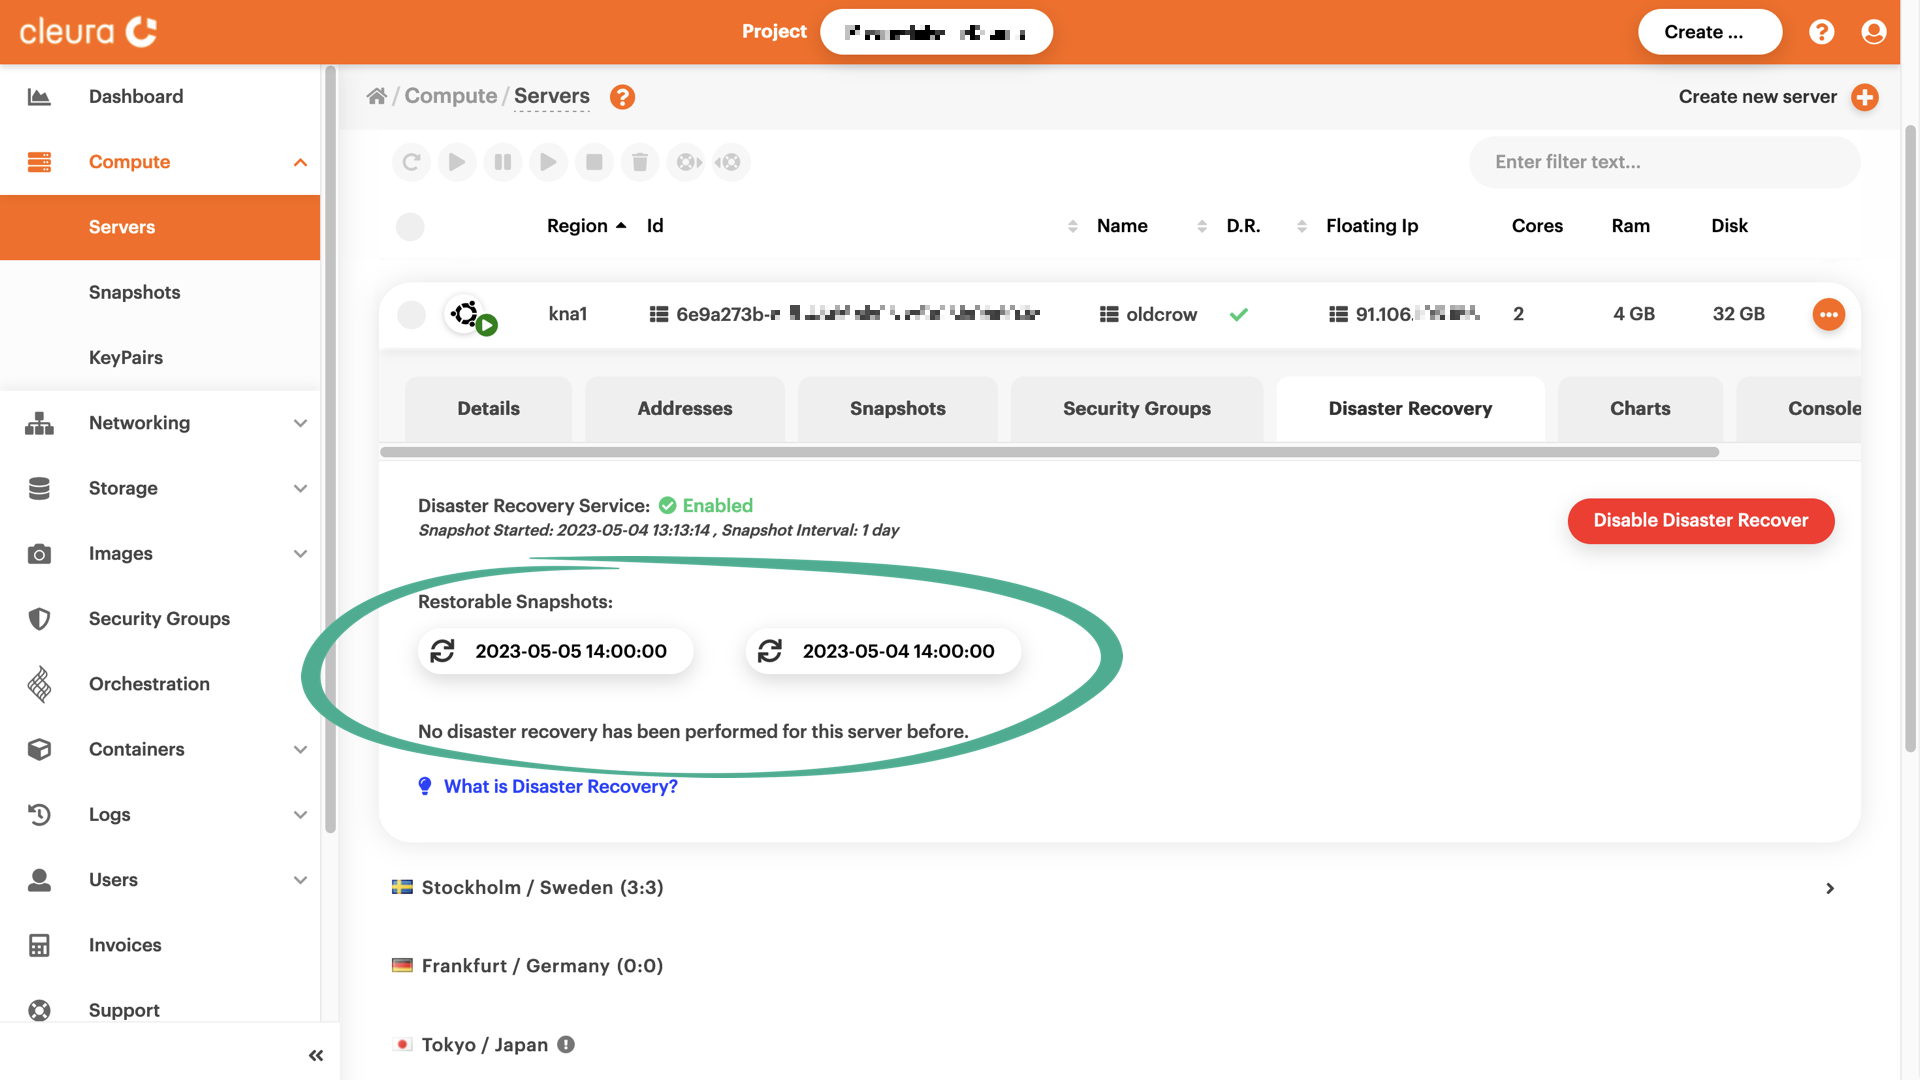Click the pause button in the toolbar
Viewport: 1920px width, 1080px height.
502,161
